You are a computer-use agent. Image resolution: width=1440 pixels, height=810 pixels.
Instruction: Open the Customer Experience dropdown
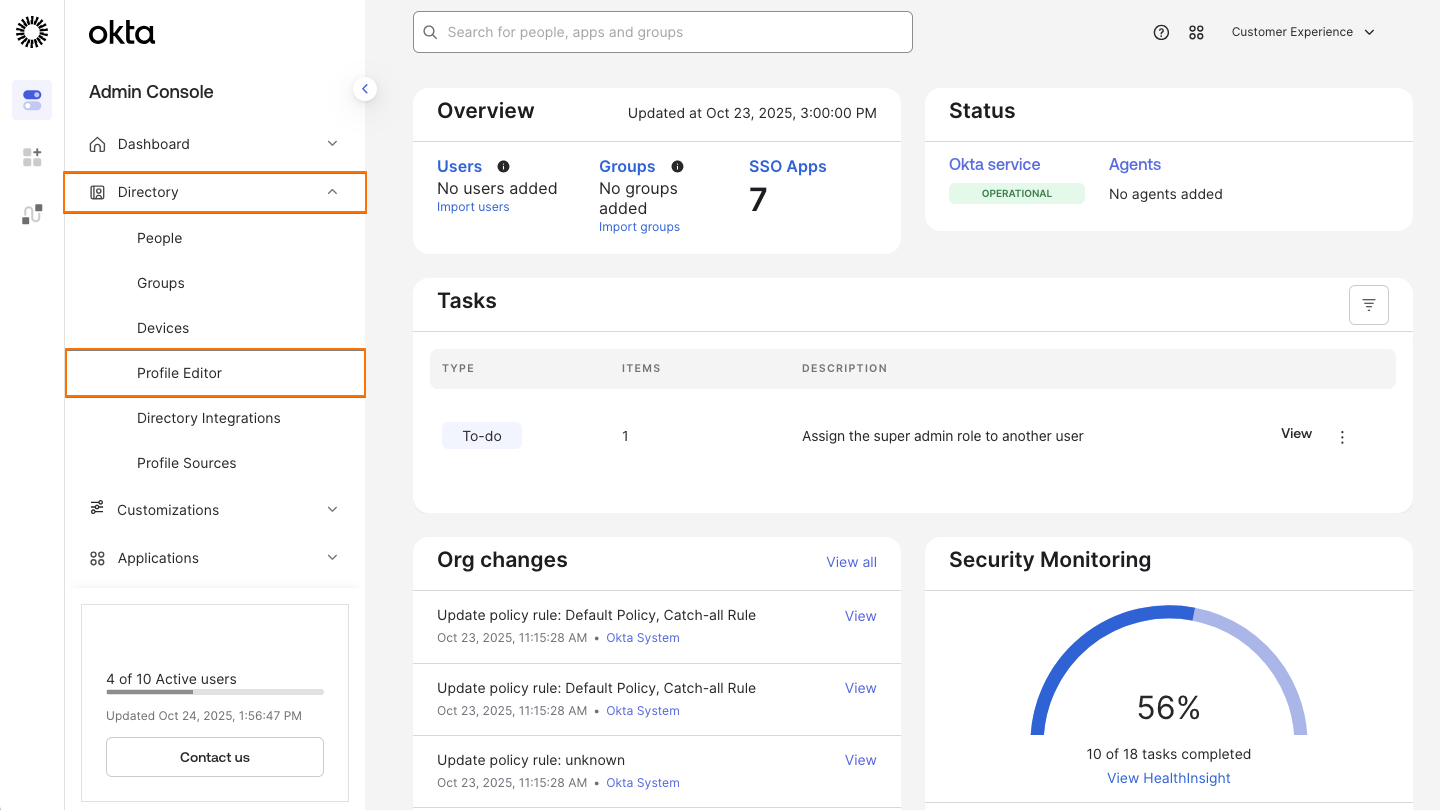coord(1303,32)
